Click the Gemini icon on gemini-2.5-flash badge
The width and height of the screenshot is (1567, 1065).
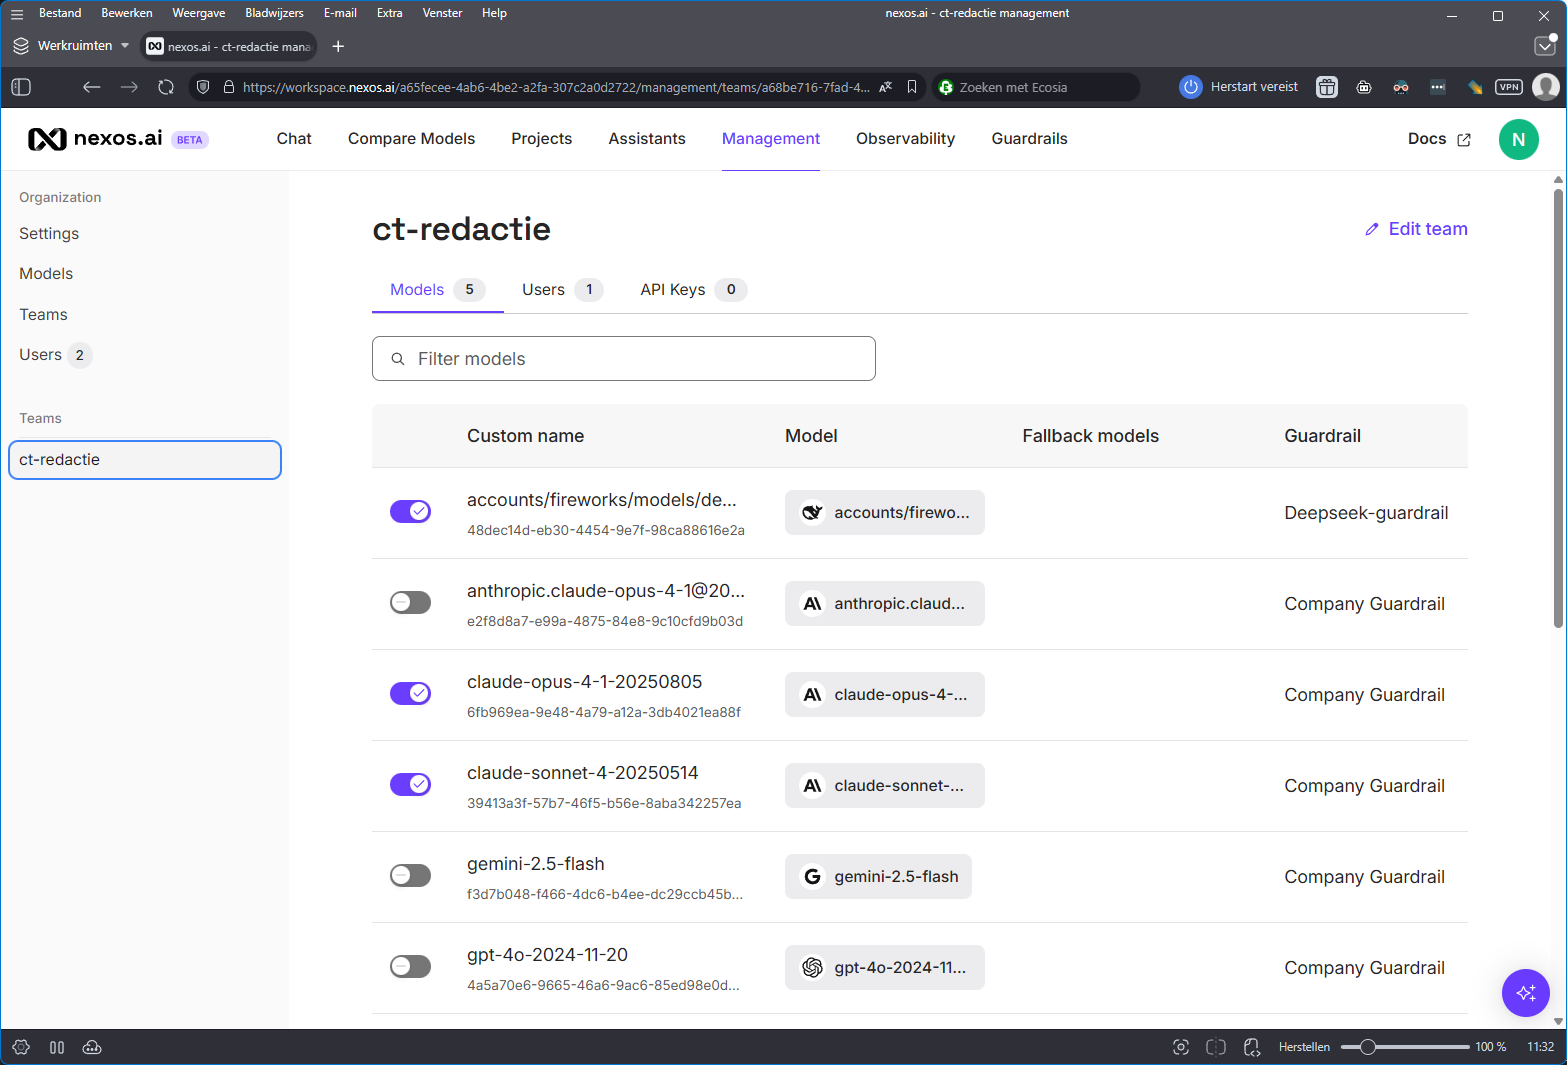point(812,876)
